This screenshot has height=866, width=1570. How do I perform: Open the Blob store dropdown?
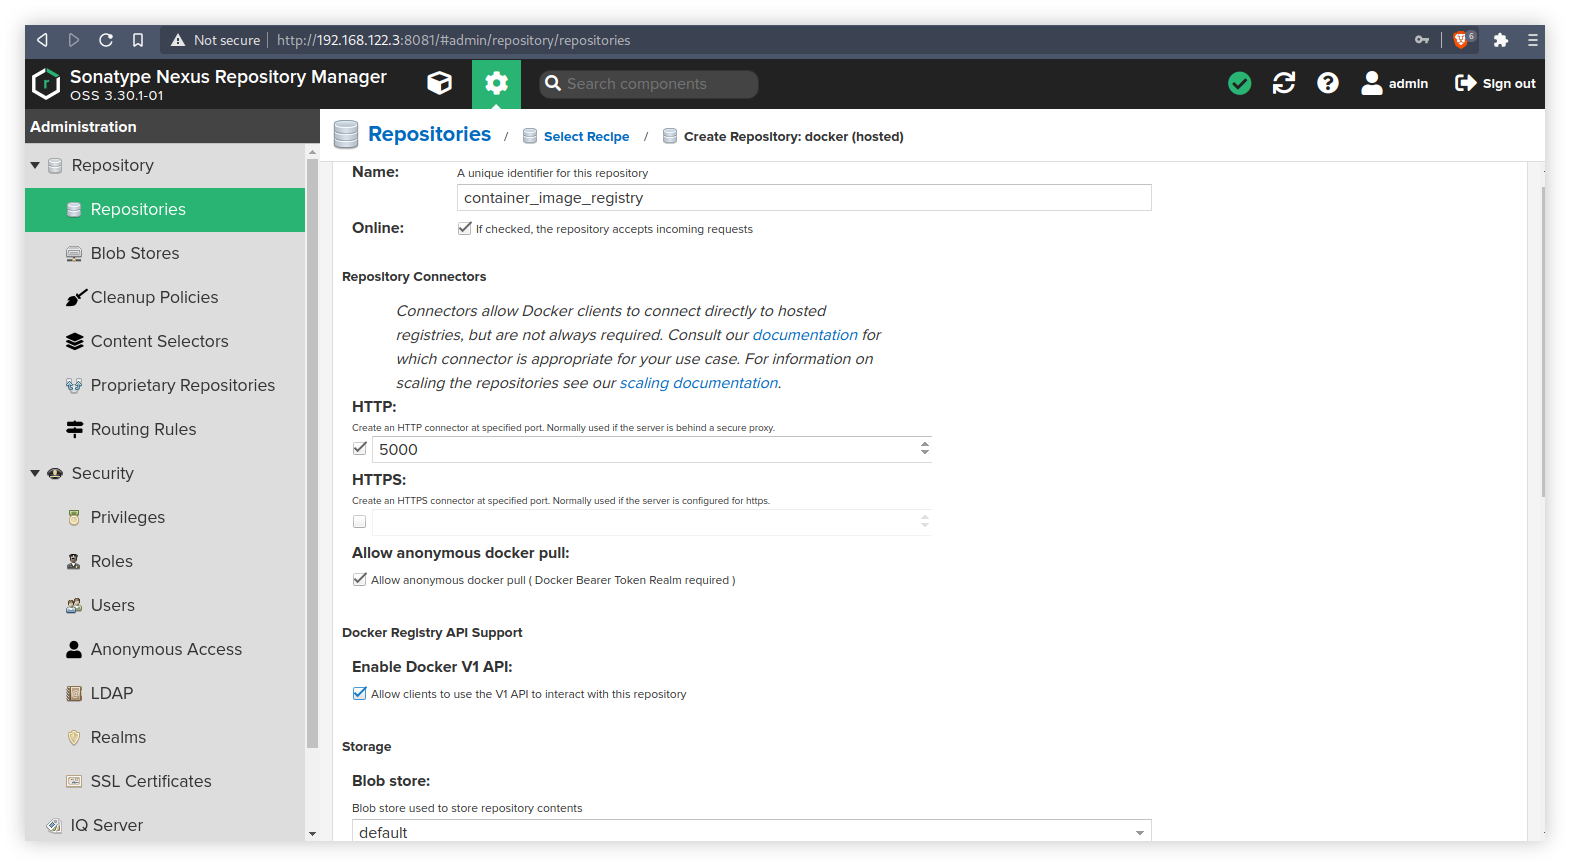pyautogui.click(x=1139, y=832)
